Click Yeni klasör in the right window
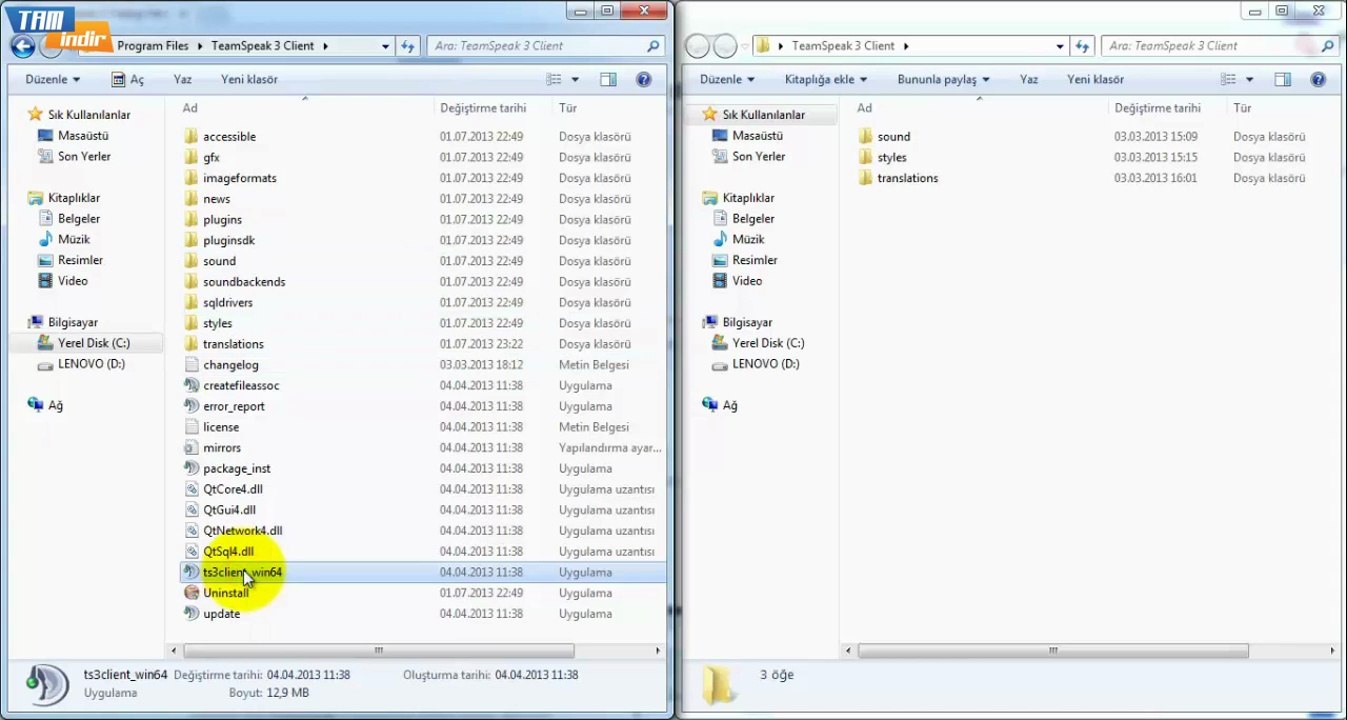This screenshot has width=1347, height=720. (x=1095, y=79)
